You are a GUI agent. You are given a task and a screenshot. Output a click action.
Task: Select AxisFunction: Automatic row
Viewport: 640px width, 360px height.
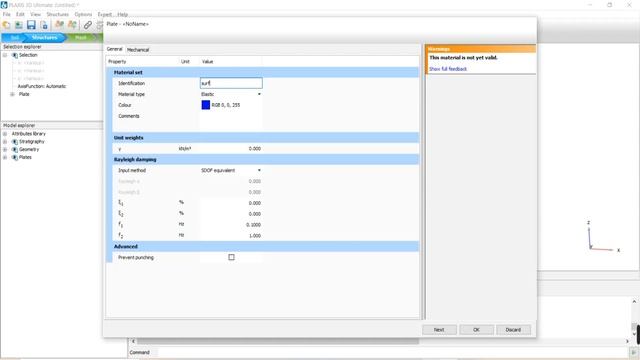[x=42, y=87]
